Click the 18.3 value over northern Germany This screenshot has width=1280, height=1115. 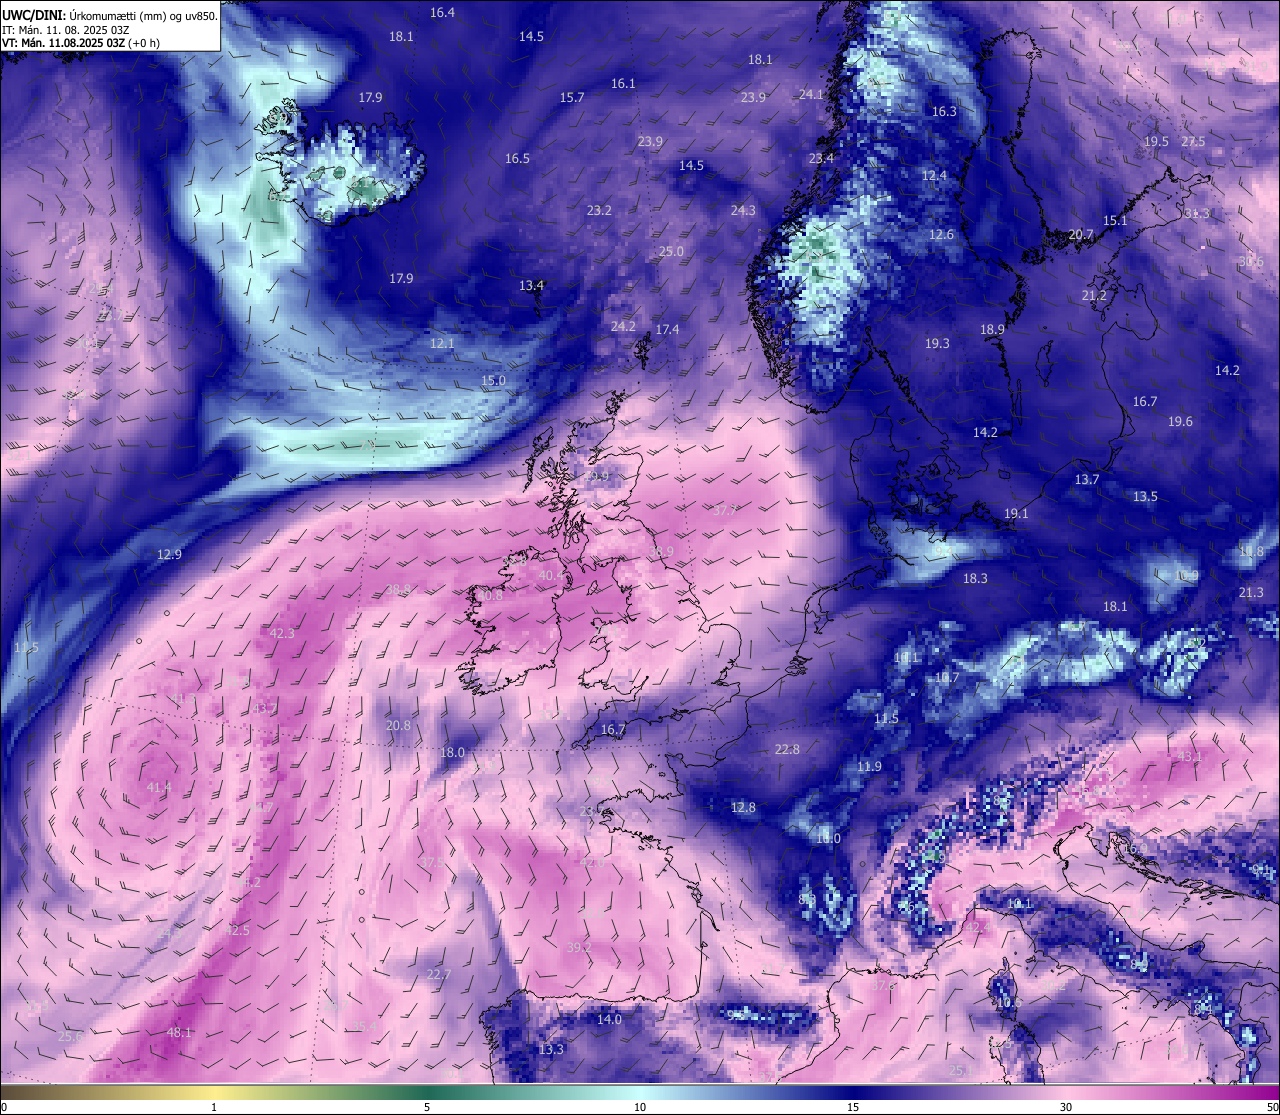click(x=975, y=578)
